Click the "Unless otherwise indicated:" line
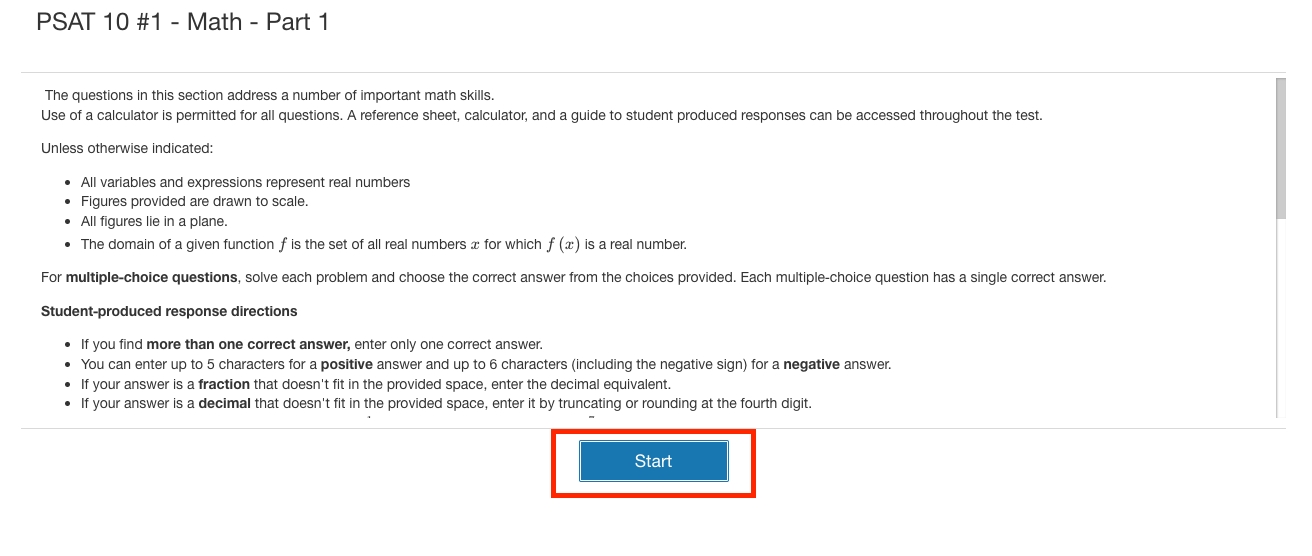Viewport: 1312px width, 556px height. click(127, 148)
